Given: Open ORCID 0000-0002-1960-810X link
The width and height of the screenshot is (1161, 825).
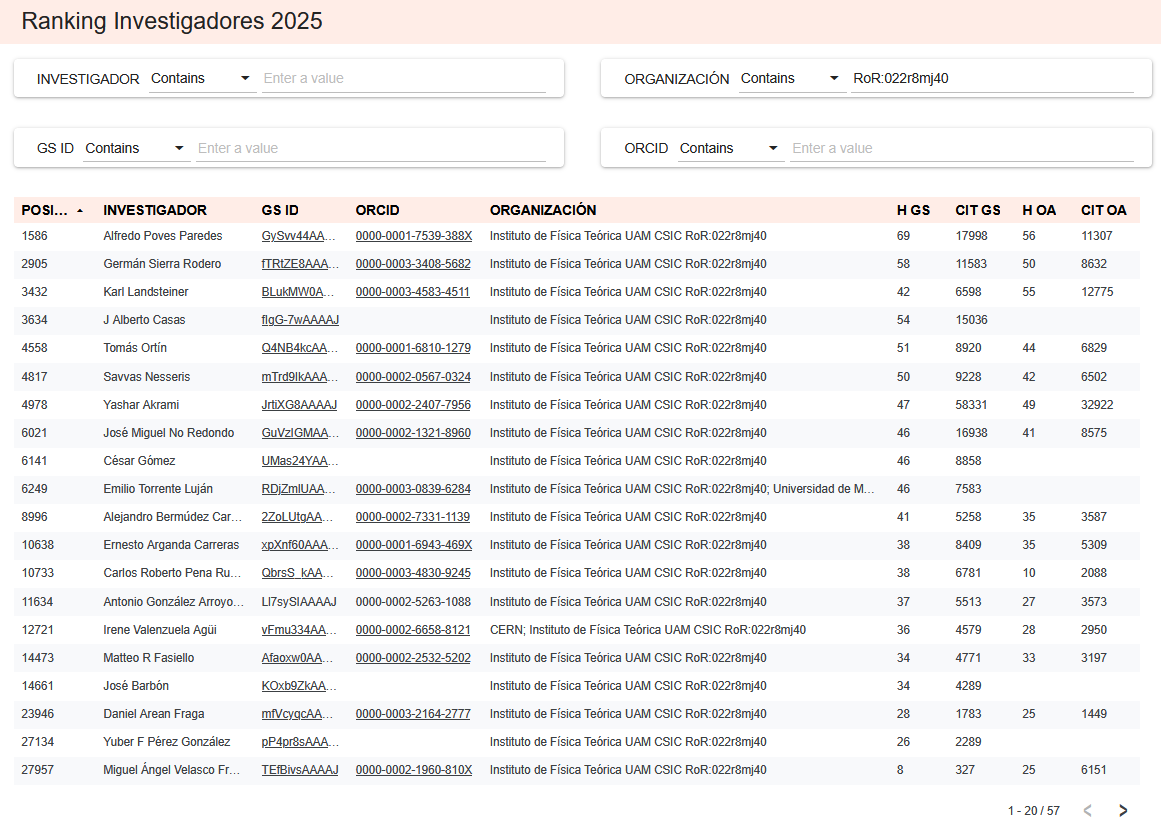Looking at the screenshot, I should coord(414,770).
